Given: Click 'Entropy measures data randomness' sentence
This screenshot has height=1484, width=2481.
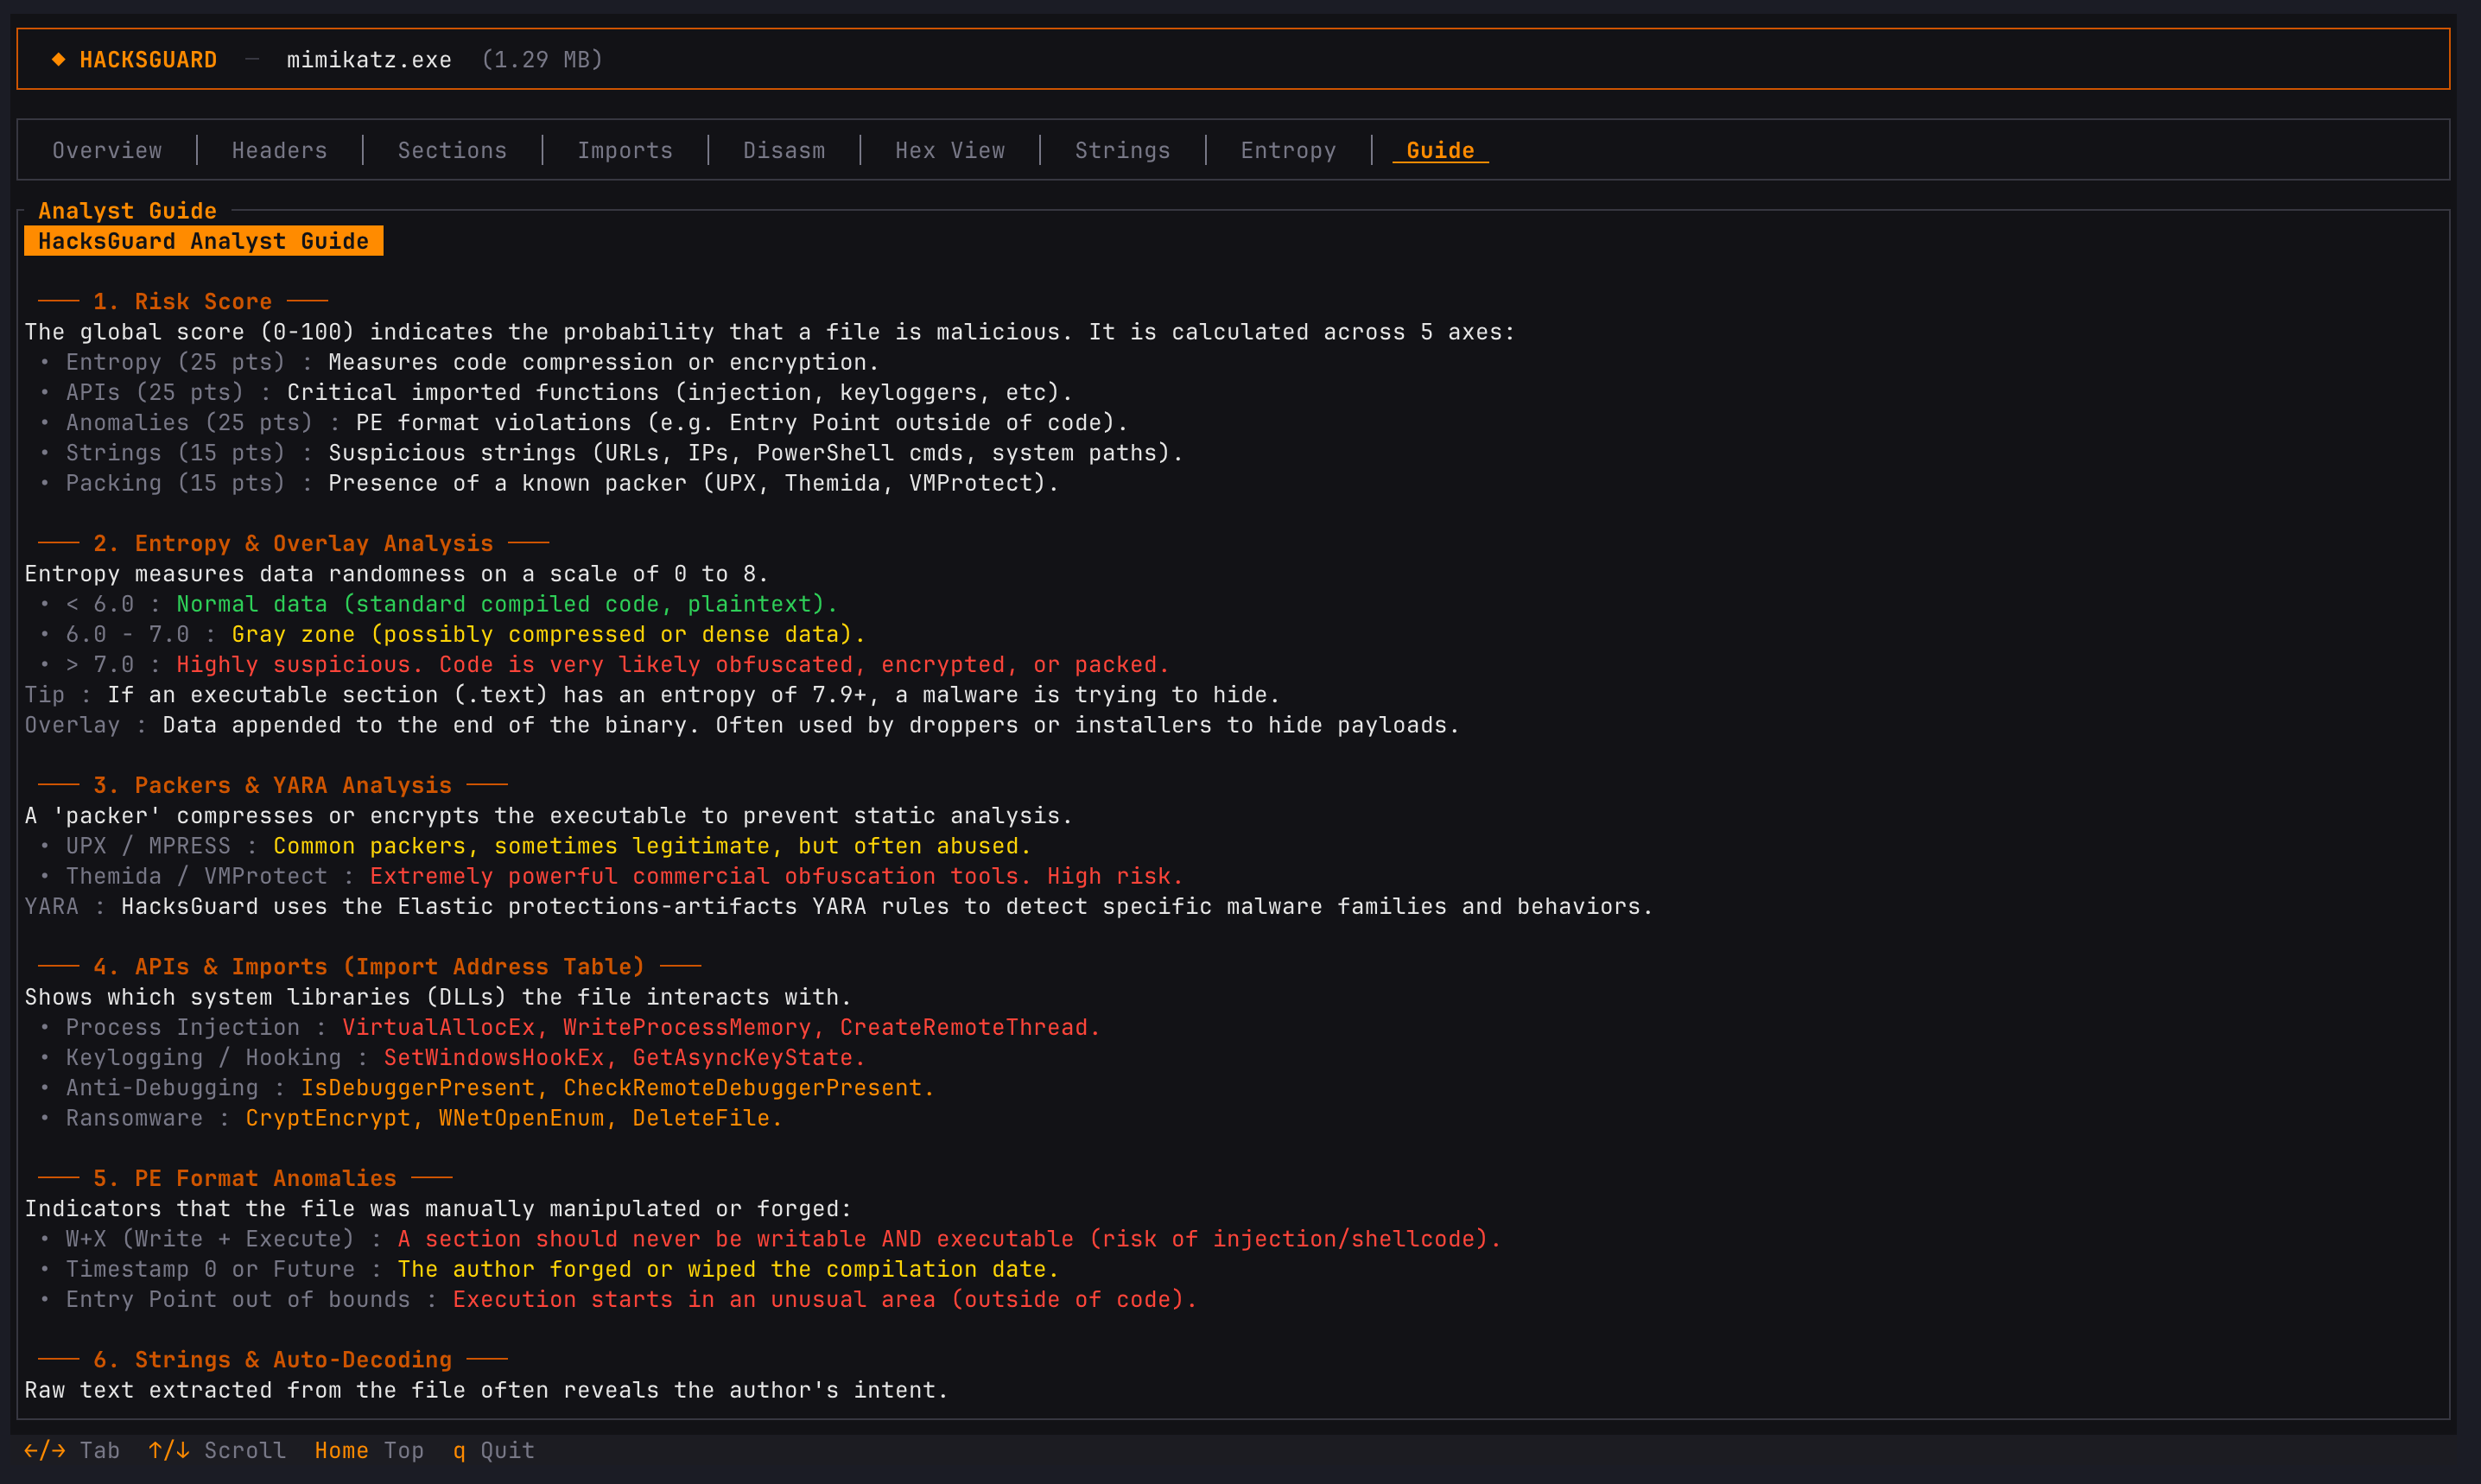Looking at the screenshot, I should tap(397, 574).
